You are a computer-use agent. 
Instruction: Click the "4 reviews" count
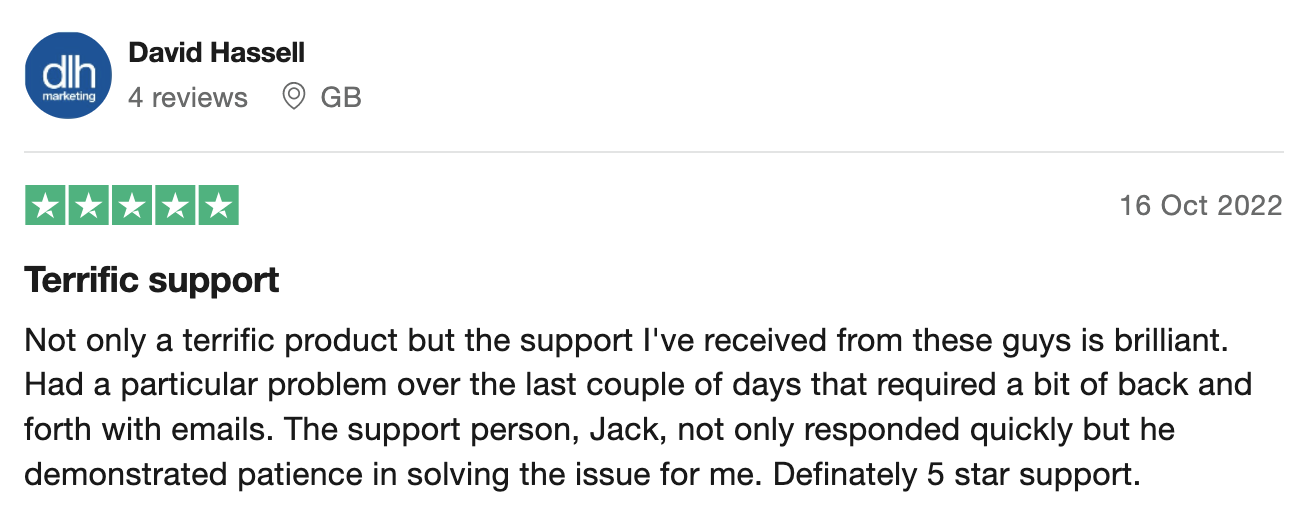pyautogui.click(x=188, y=98)
